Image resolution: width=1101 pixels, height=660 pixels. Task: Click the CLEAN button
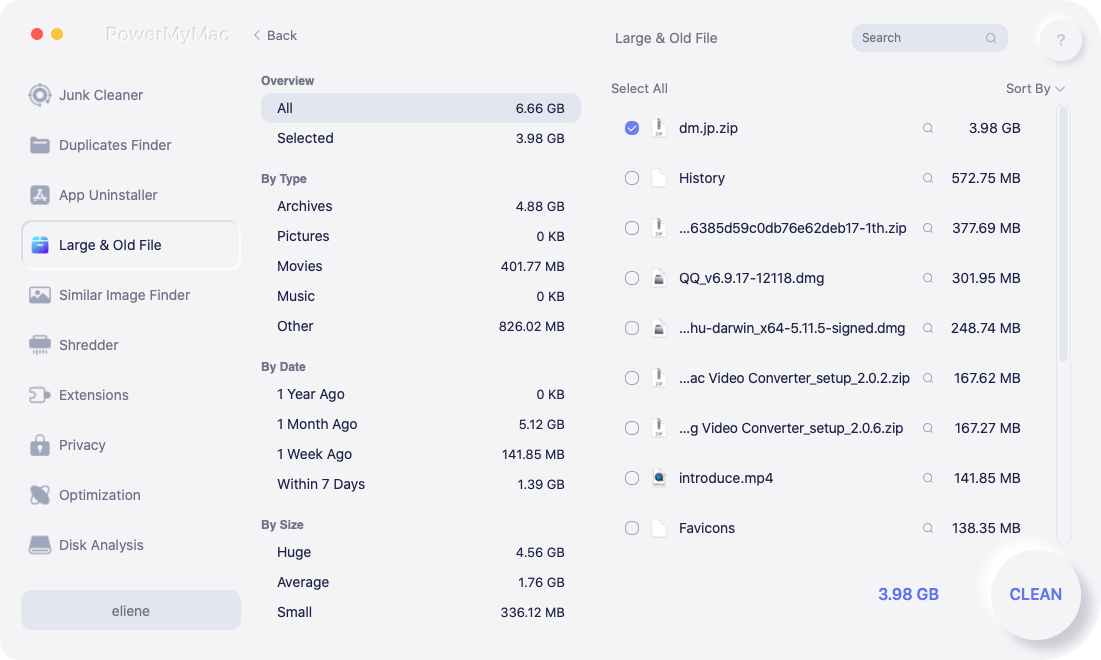pyautogui.click(x=1036, y=595)
